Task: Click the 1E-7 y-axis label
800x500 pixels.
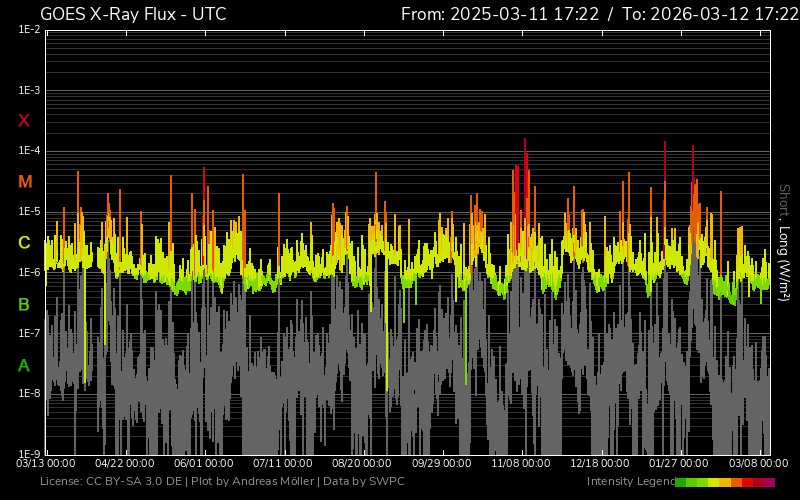Action: 29,333
